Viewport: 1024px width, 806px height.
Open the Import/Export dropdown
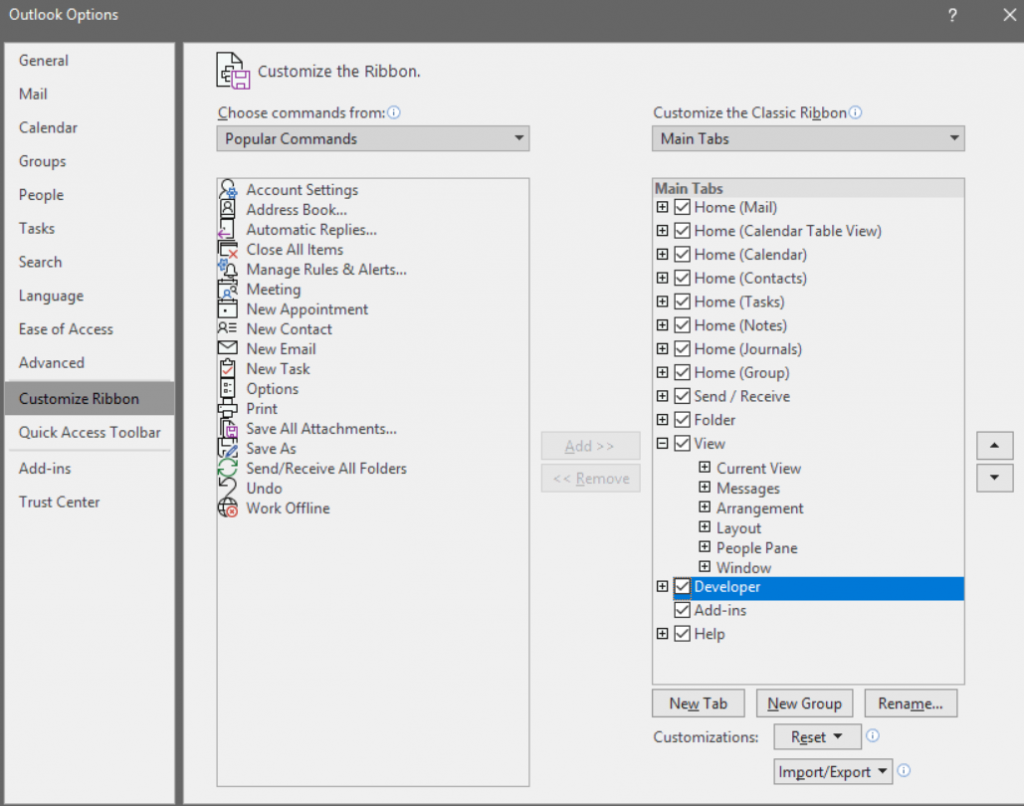[833, 771]
